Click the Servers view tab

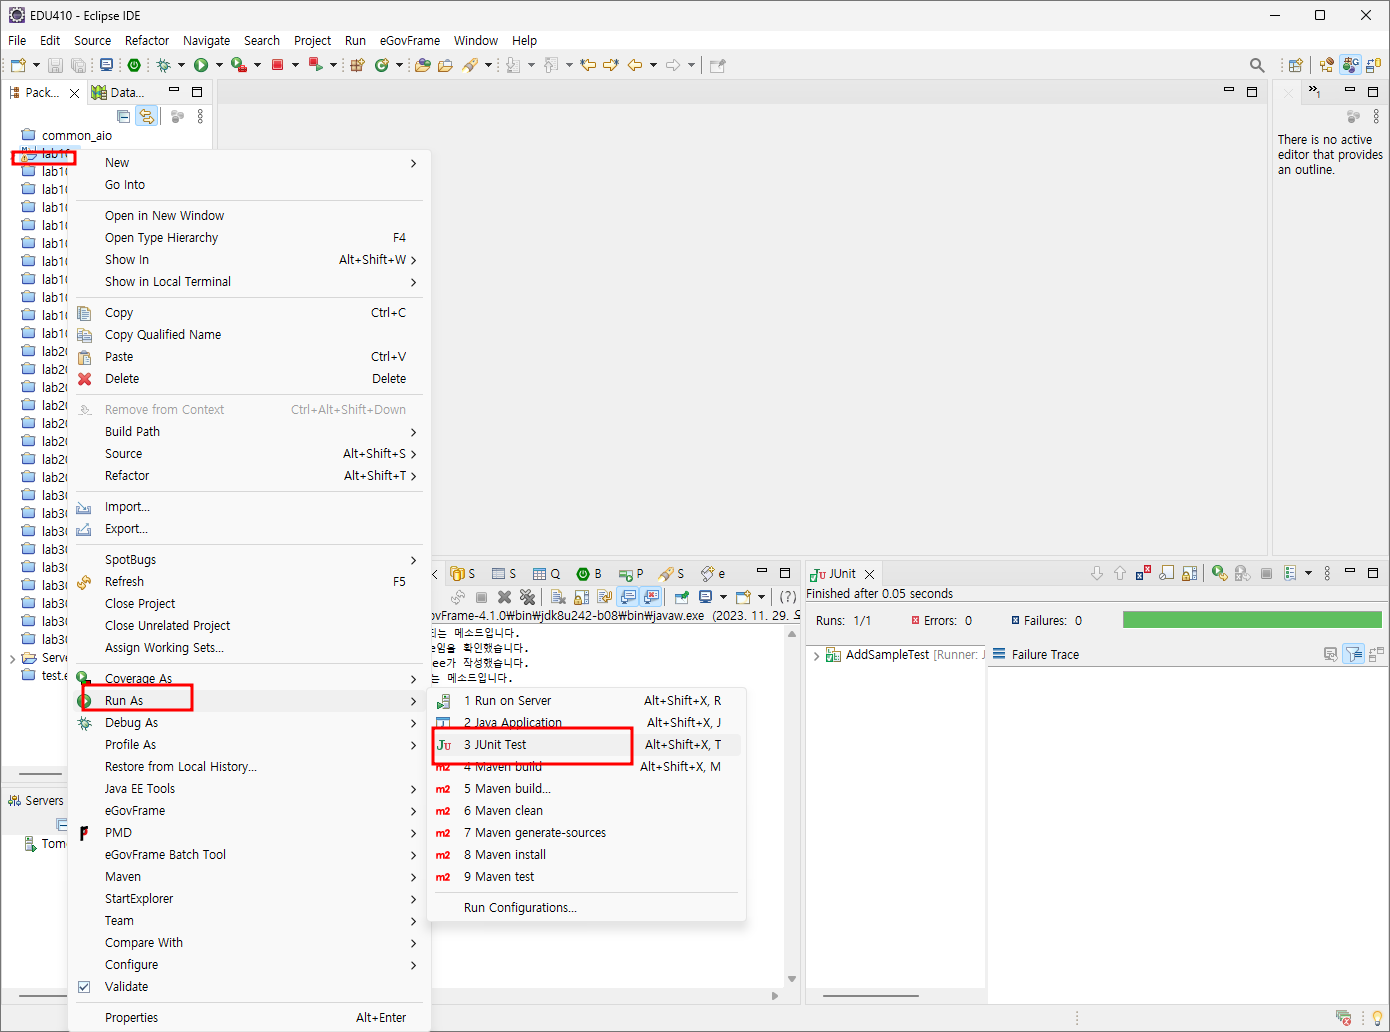[x=36, y=801]
